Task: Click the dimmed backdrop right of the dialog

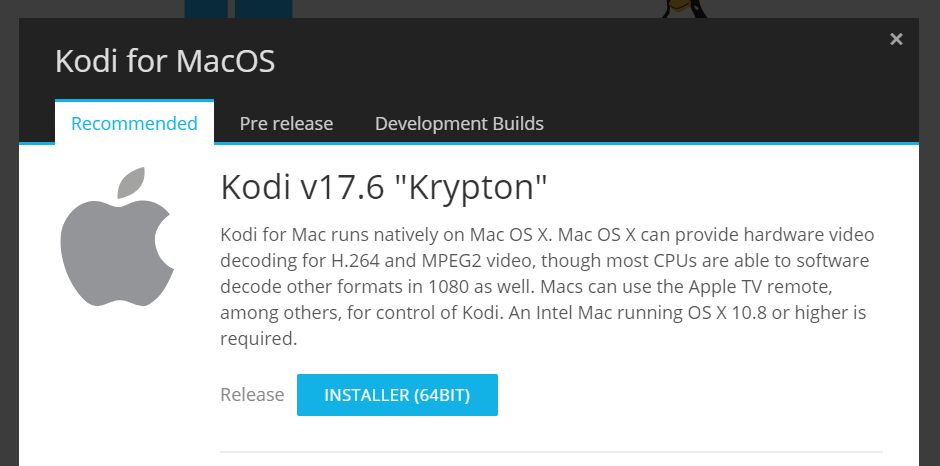Action: point(929,240)
